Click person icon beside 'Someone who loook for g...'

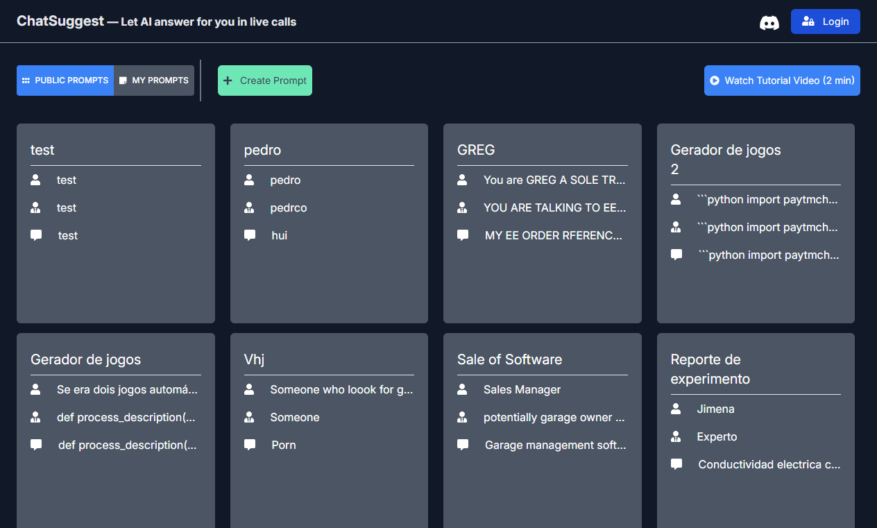click(x=249, y=389)
